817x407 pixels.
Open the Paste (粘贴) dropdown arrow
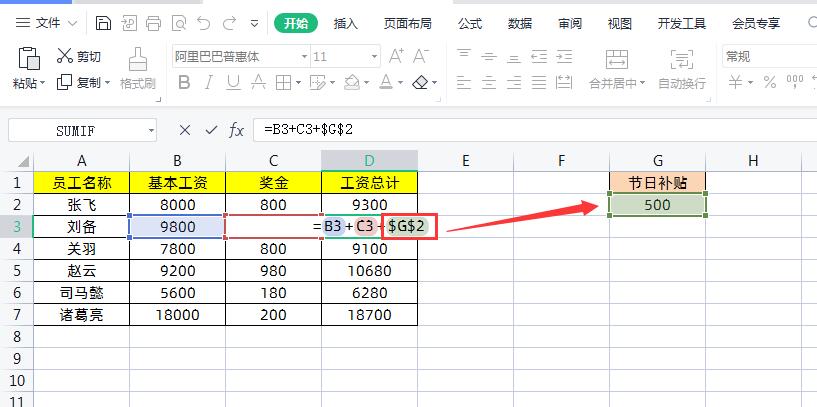point(42,83)
